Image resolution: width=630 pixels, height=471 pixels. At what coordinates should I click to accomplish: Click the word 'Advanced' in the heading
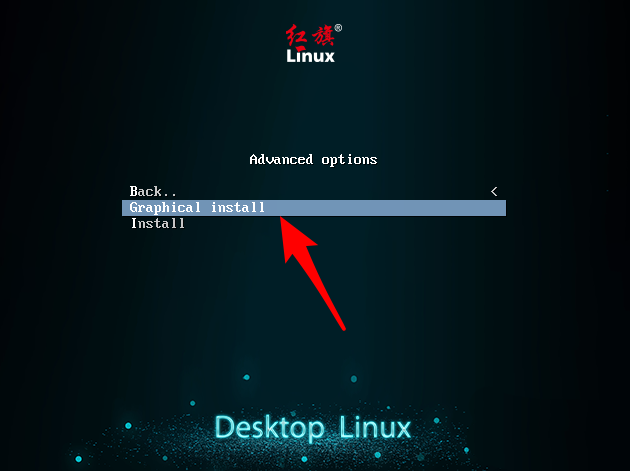[x=281, y=160]
